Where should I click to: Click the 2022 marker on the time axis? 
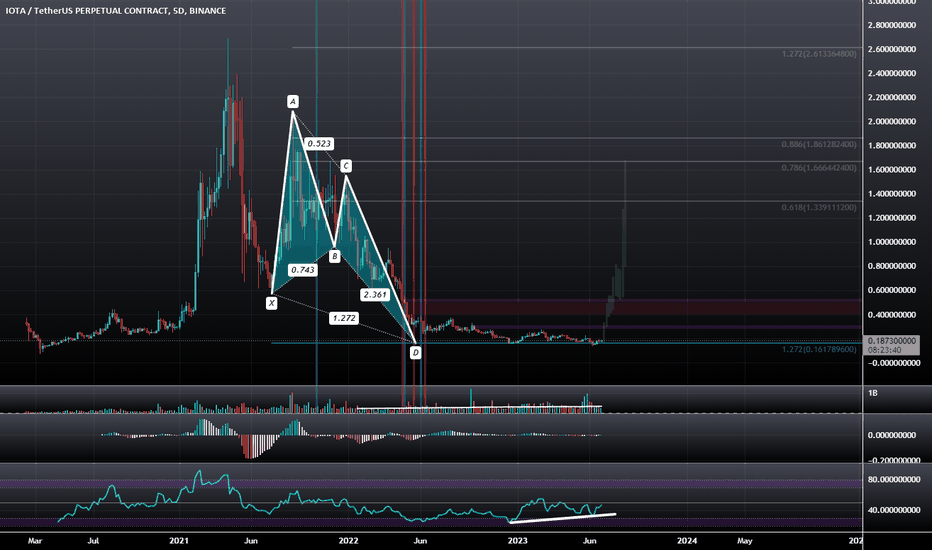tap(348, 540)
